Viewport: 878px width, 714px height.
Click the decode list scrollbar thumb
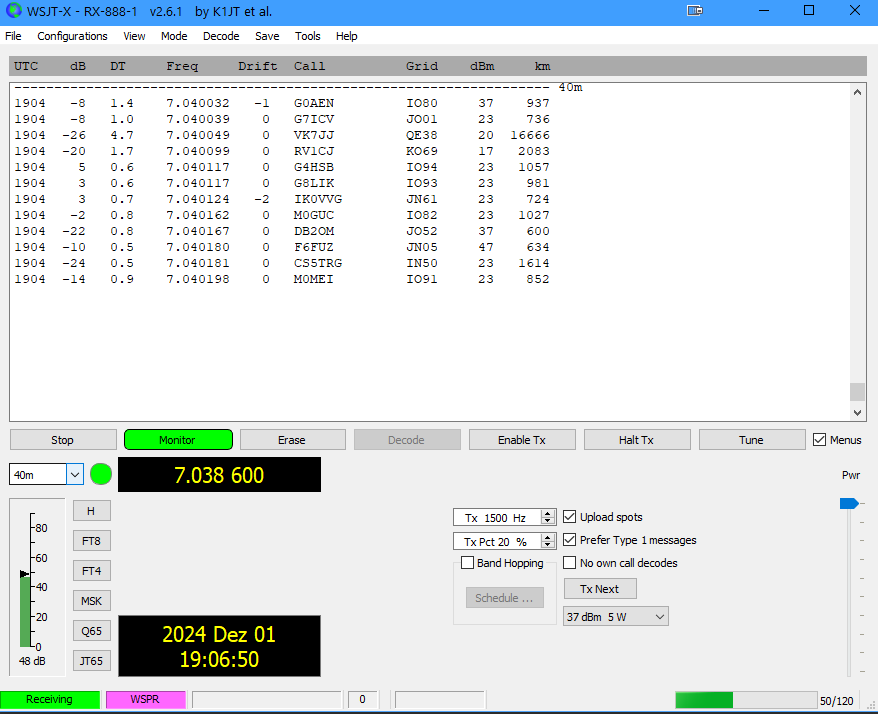857,392
